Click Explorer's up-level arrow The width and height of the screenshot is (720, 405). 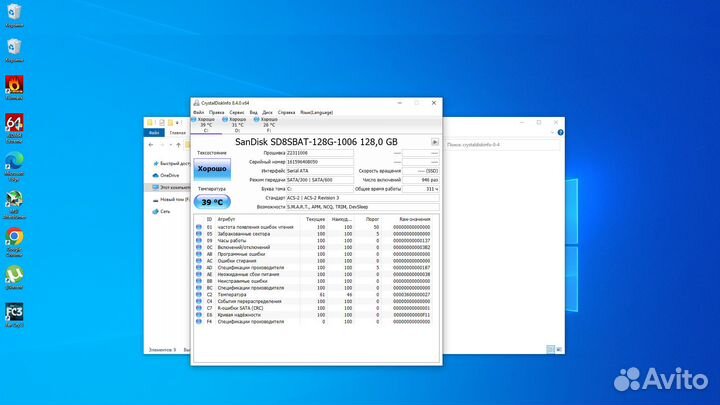coord(178,145)
